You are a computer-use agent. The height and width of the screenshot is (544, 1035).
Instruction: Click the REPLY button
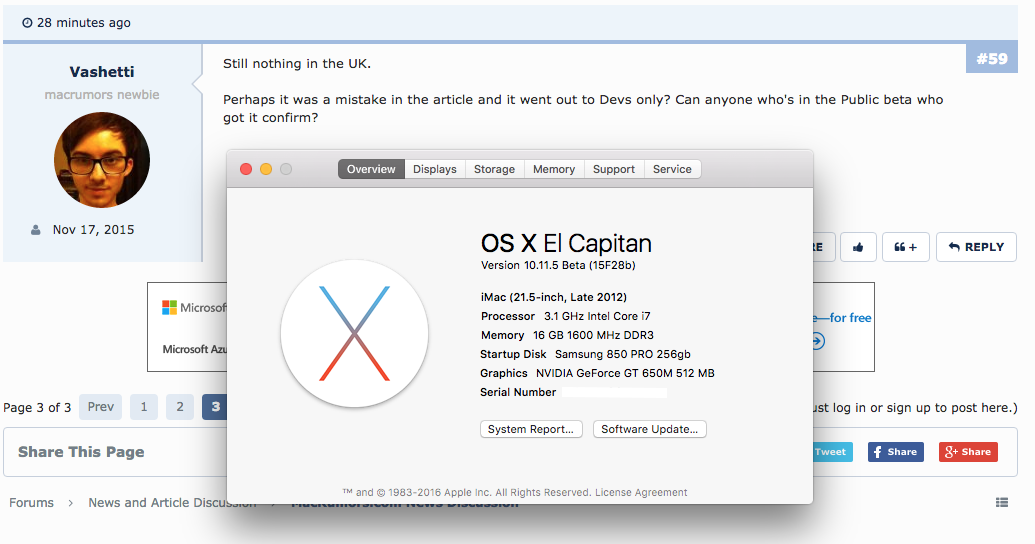(x=976, y=247)
